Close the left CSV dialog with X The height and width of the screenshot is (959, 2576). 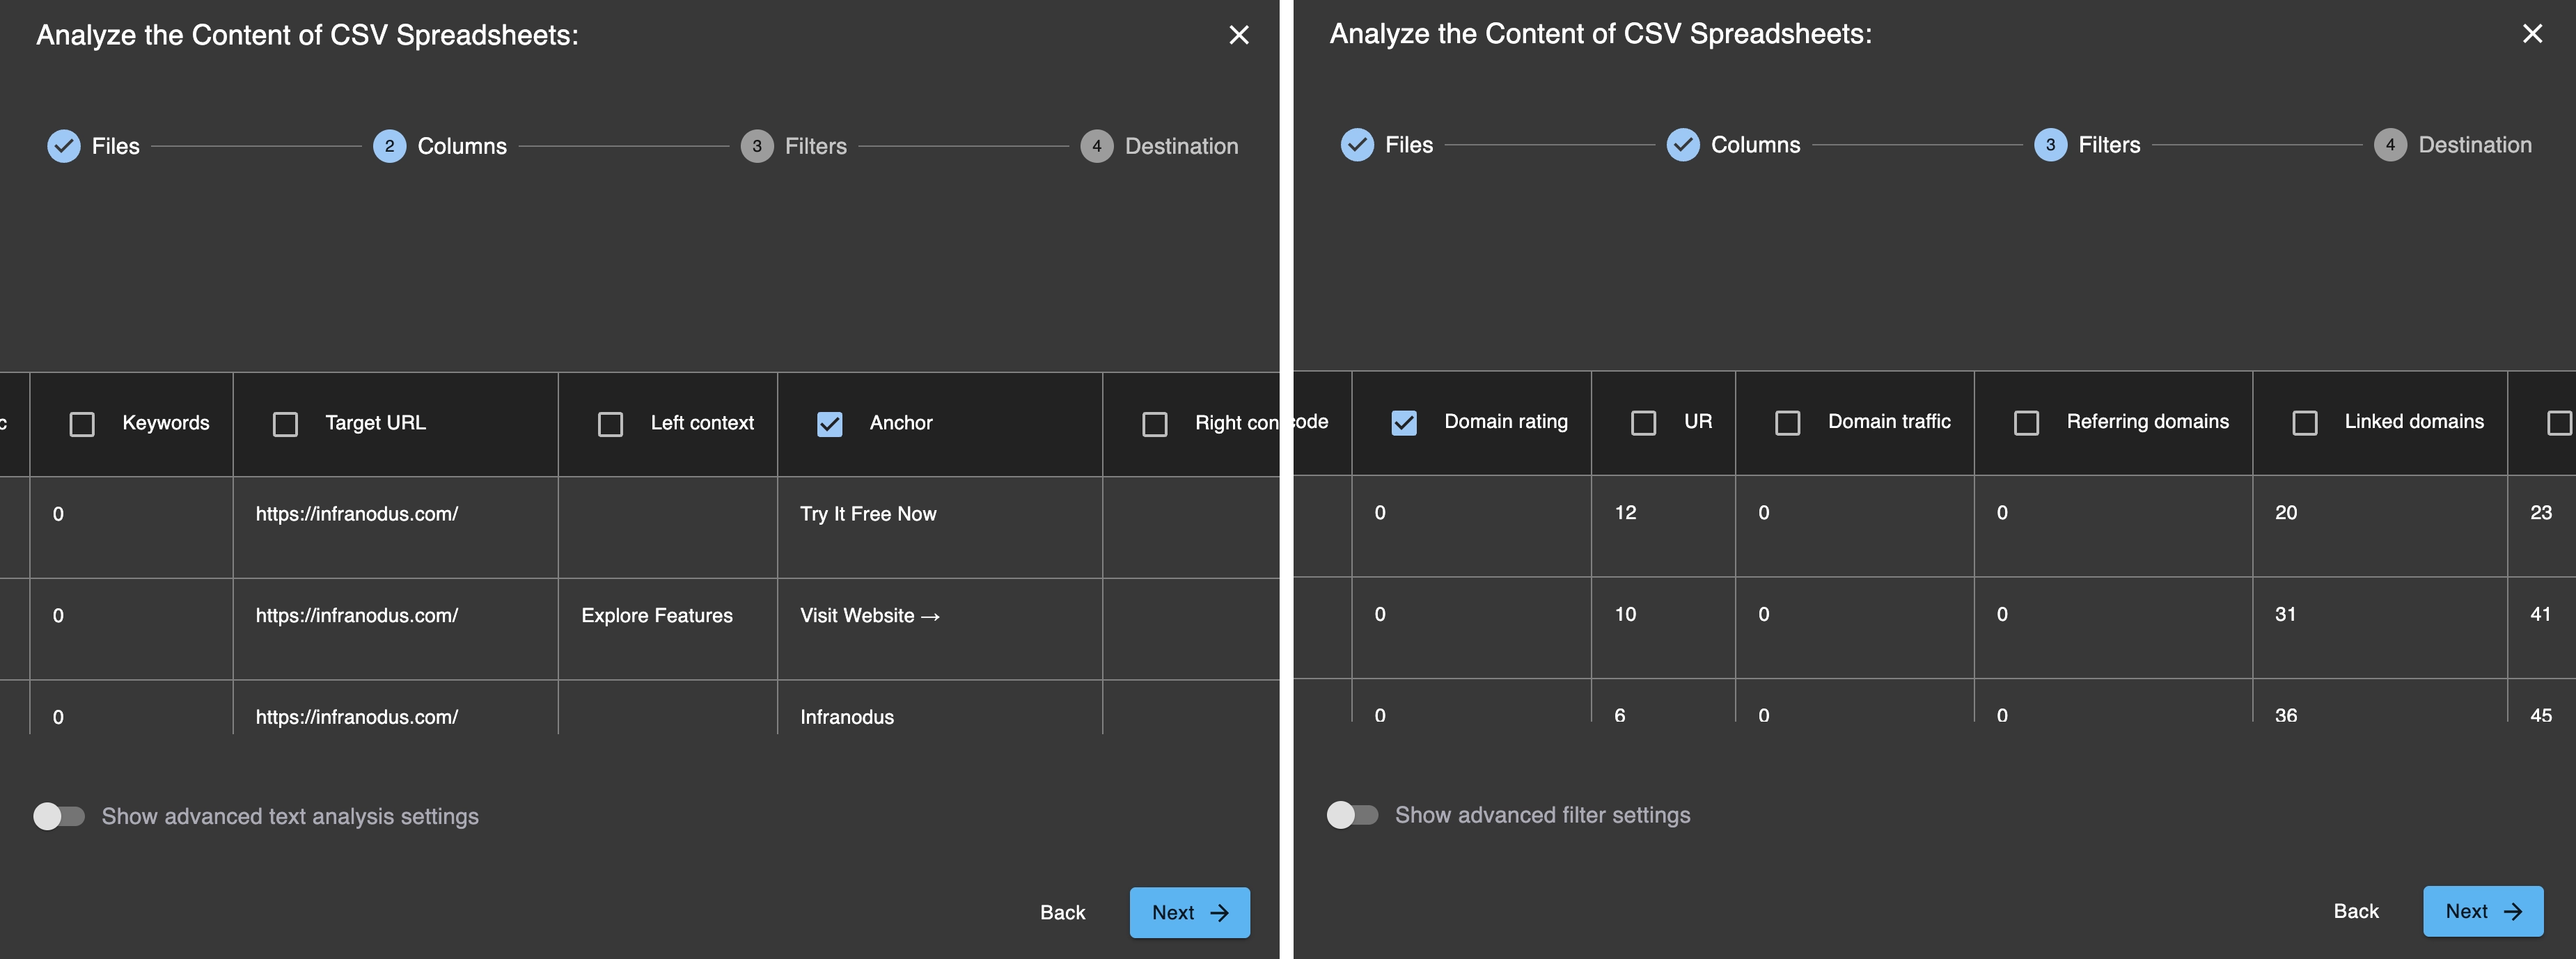click(x=1239, y=35)
